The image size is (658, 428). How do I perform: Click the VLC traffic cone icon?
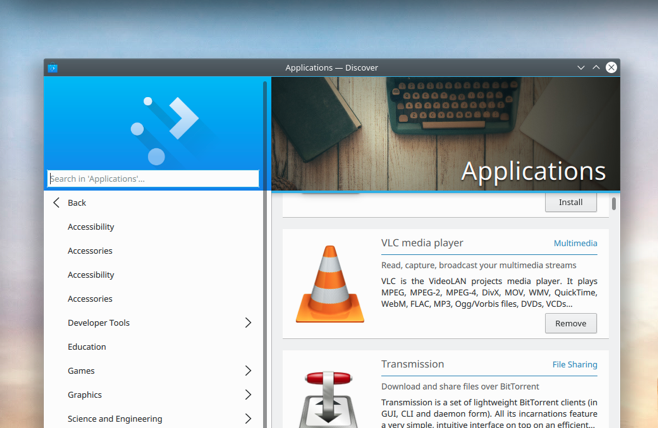point(329,284)
